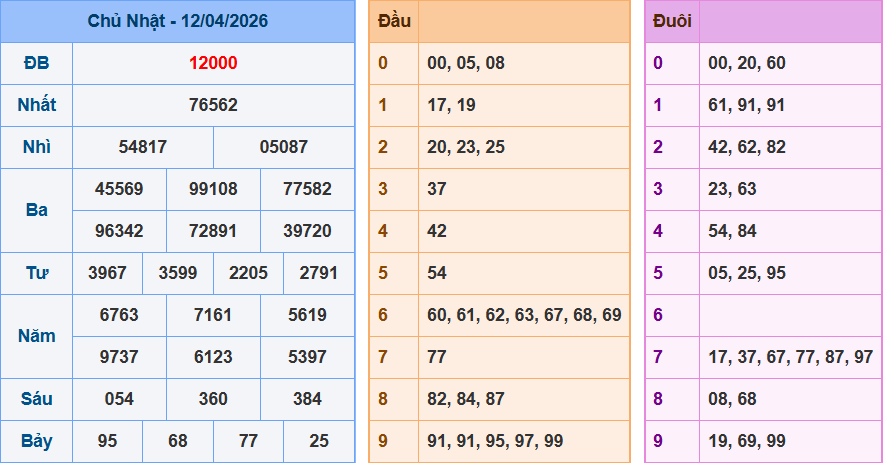Screen dimensions: 884x463
Task: Select the Đầu column header
Action: click(394, 21)
